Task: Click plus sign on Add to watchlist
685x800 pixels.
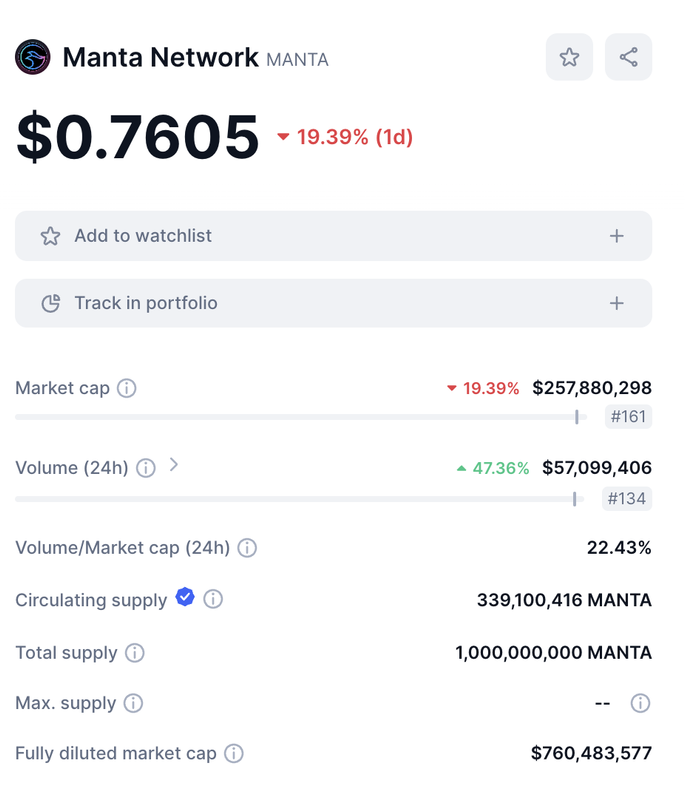Action: [x=617, y=236]
